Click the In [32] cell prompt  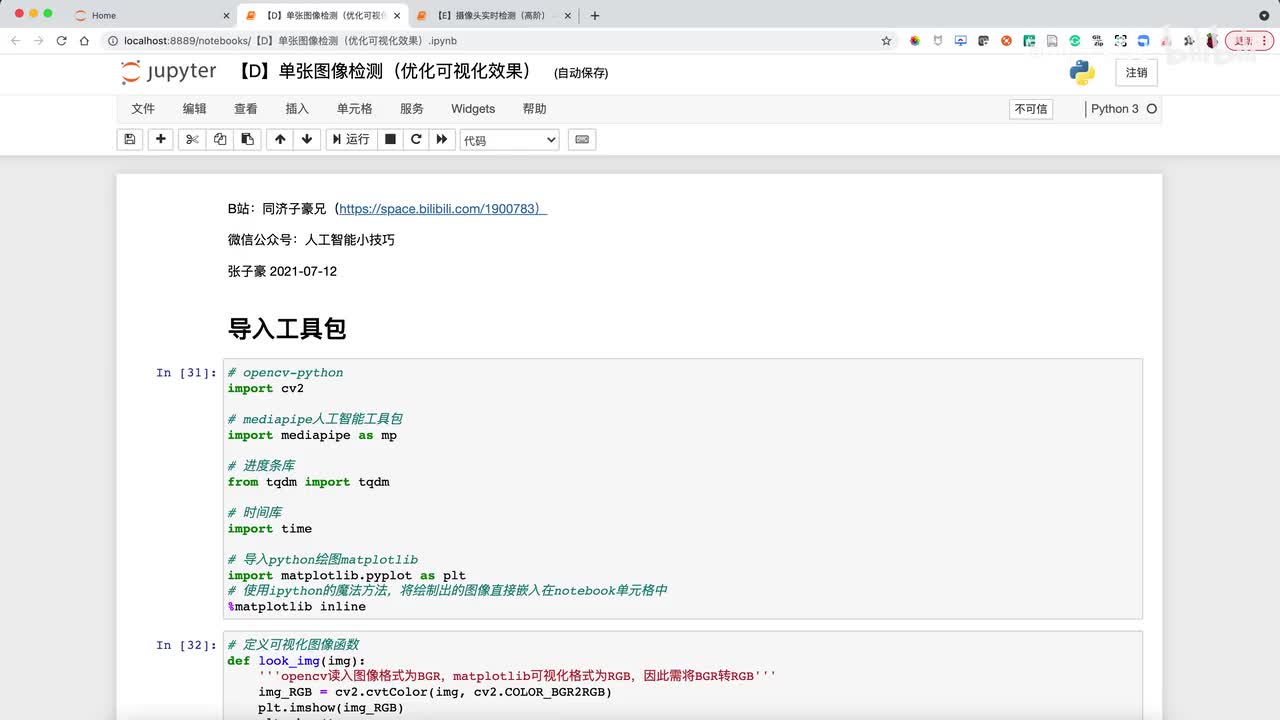[x=186, y=645]
